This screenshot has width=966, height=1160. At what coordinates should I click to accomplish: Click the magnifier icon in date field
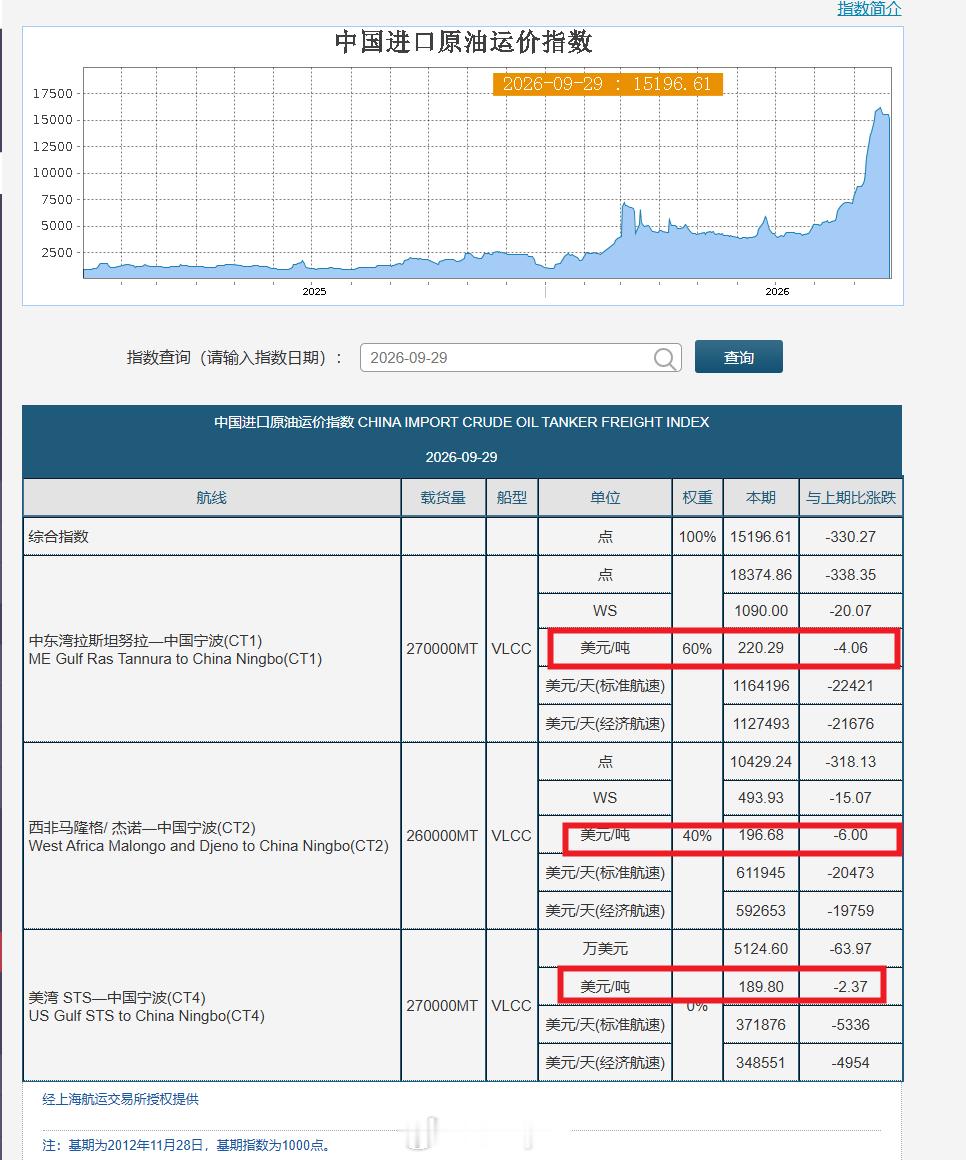coord(664,359)
